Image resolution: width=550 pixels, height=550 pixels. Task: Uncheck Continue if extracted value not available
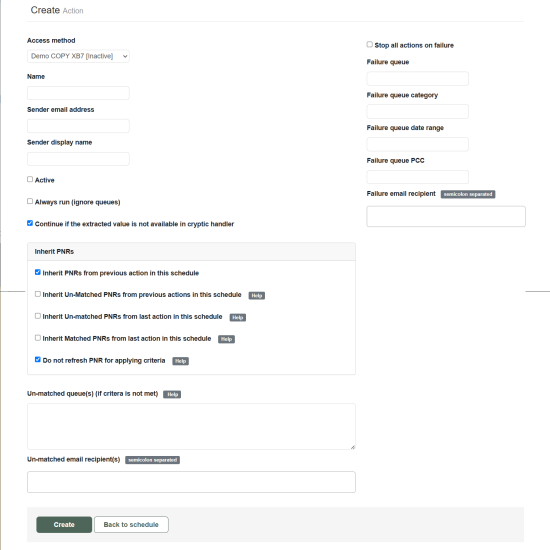(30, 223)
